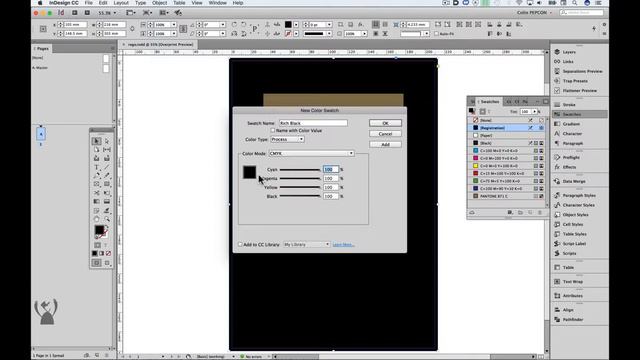Click OK in New Color Swatch dialog
This screenshot has height=360, width=640.
click(x=385, y=123)
